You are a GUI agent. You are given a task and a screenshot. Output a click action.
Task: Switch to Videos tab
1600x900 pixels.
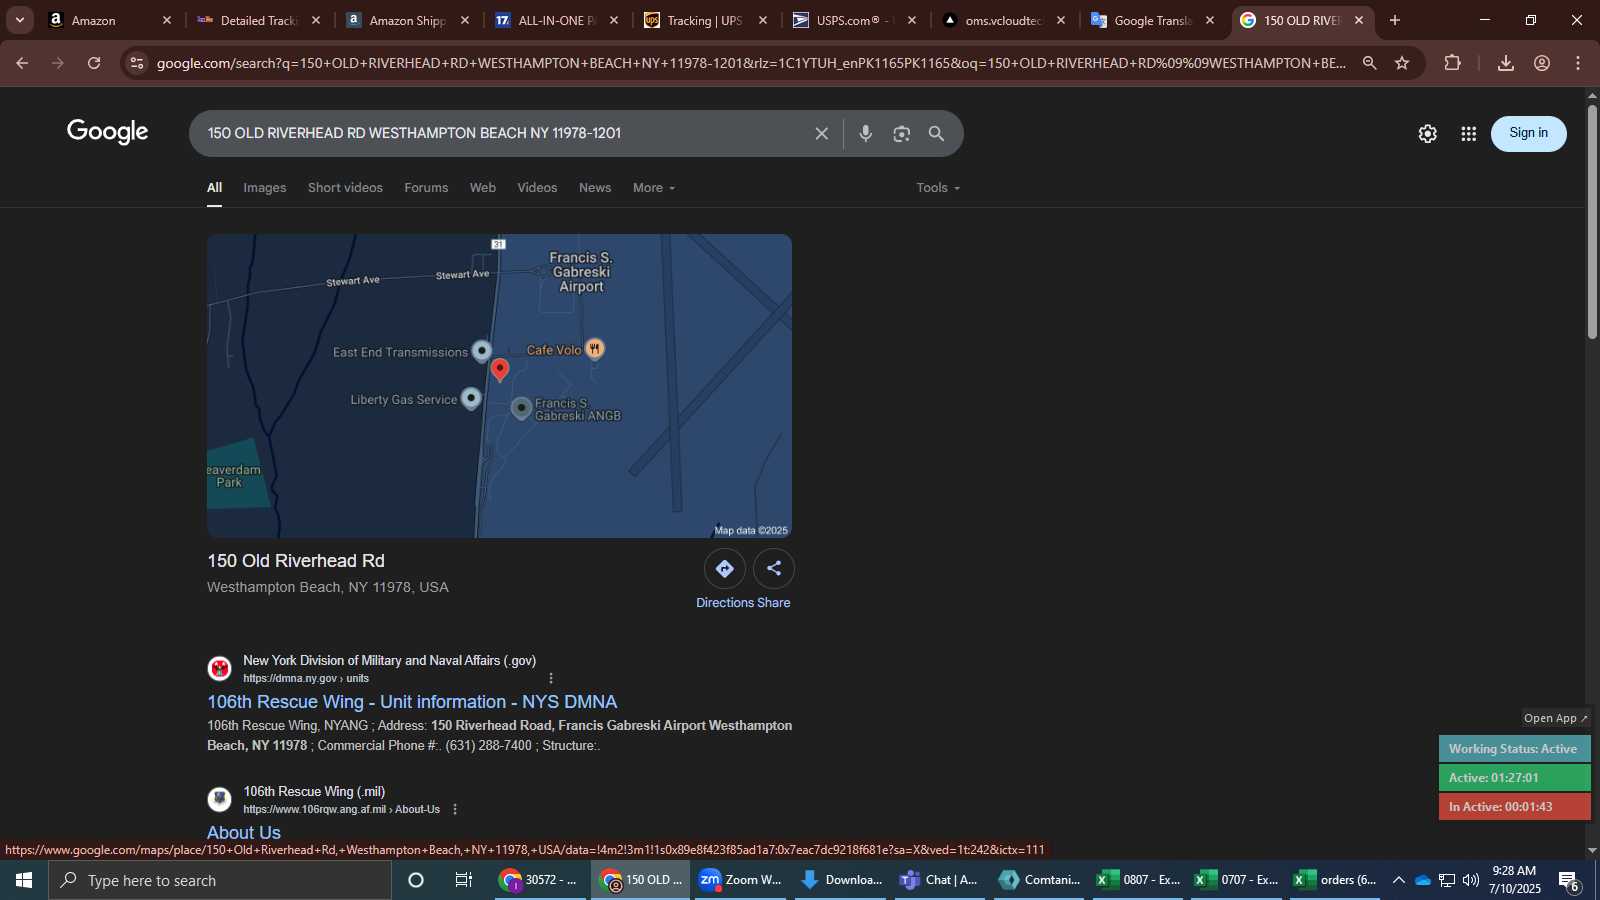537,188
